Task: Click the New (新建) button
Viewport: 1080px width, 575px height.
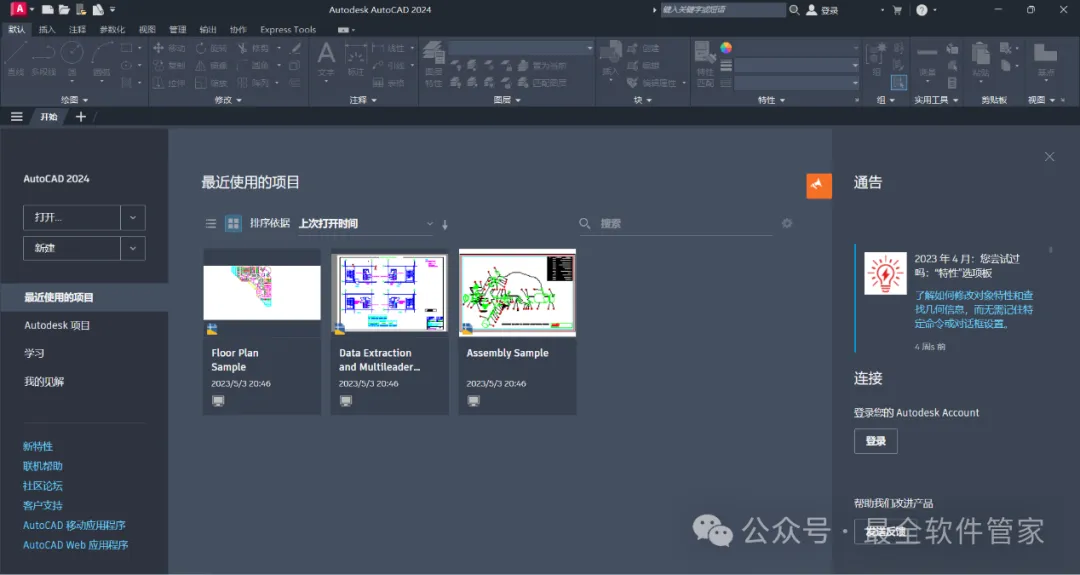Action: (x=72, y=248)
